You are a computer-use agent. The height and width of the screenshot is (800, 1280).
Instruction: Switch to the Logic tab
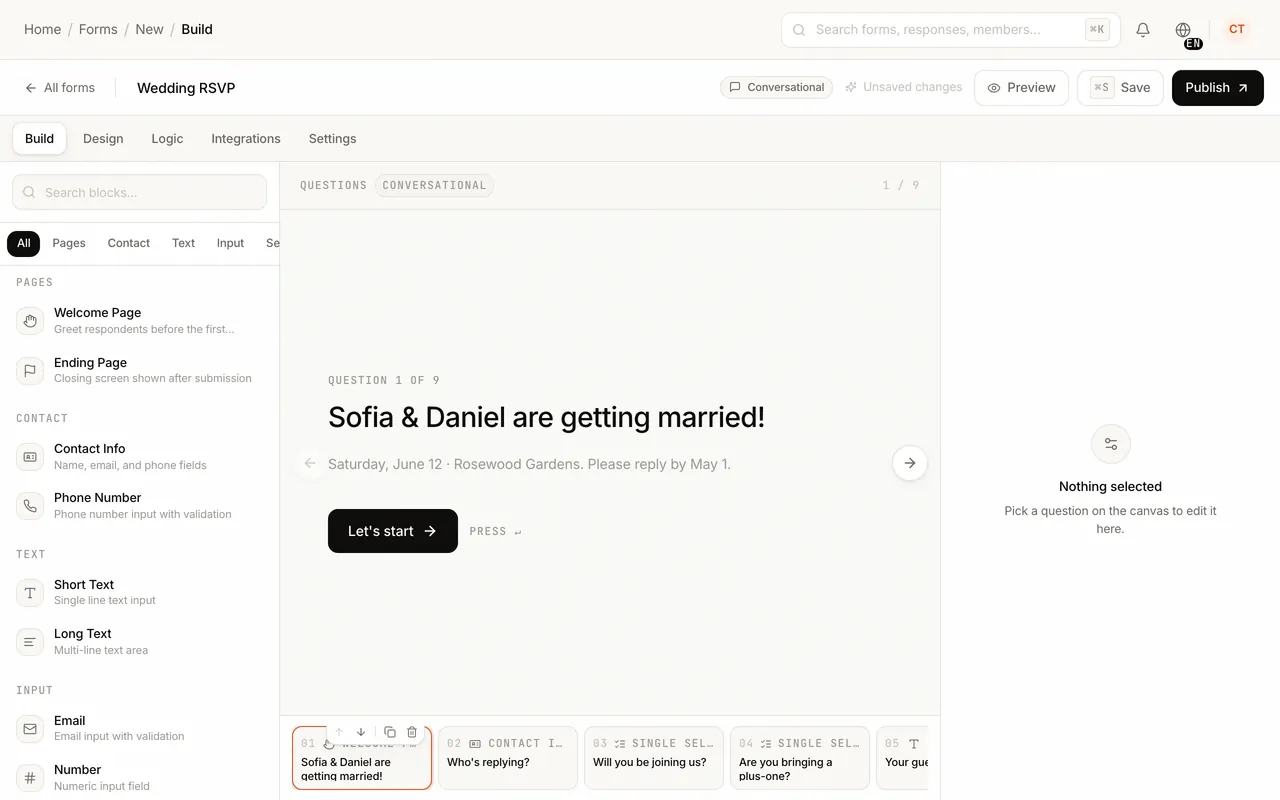pyautogui.click(x=167, y=139)
